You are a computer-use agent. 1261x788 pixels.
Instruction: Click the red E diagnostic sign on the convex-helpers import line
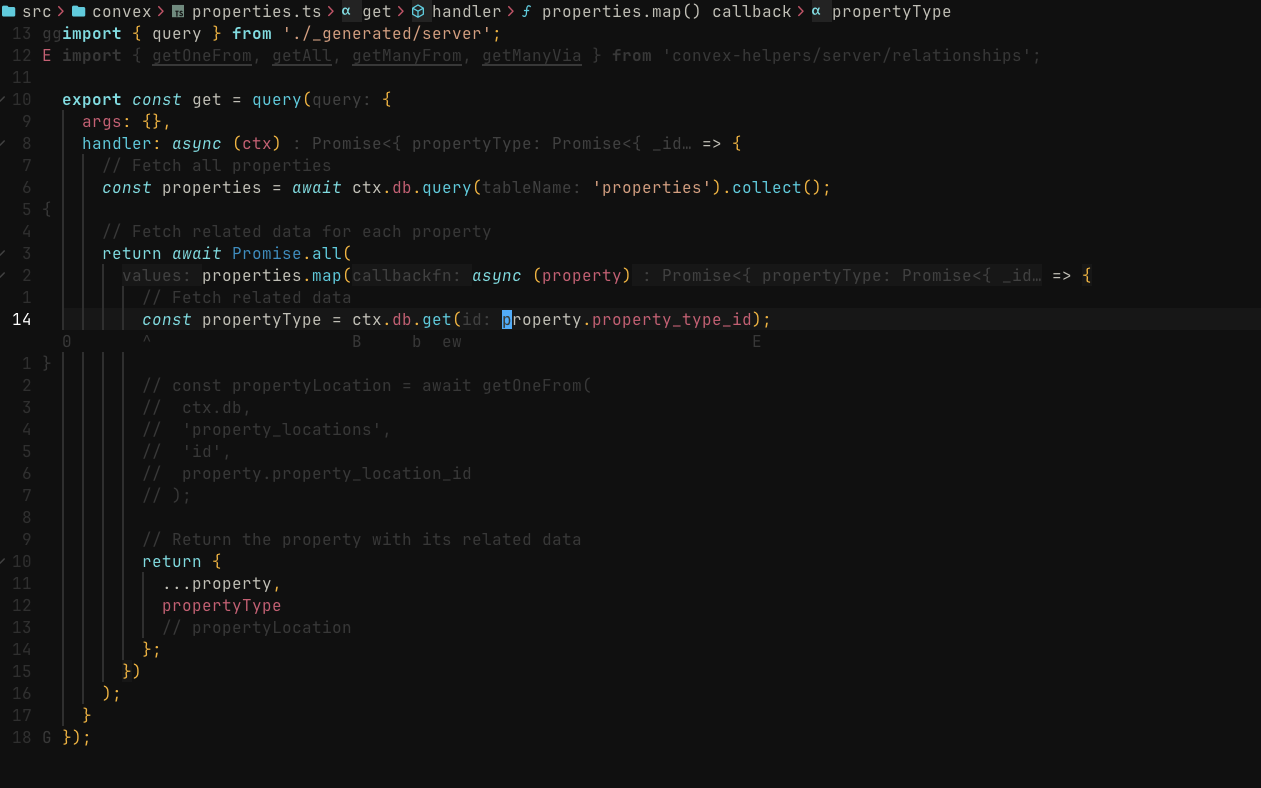coord(47,56)
